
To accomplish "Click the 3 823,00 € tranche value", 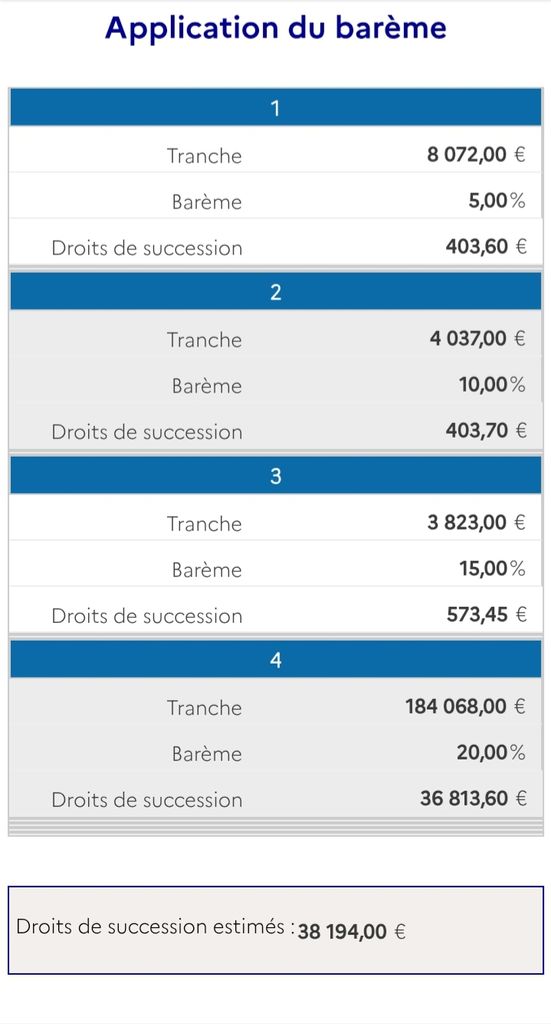I will tap(477, 523).
